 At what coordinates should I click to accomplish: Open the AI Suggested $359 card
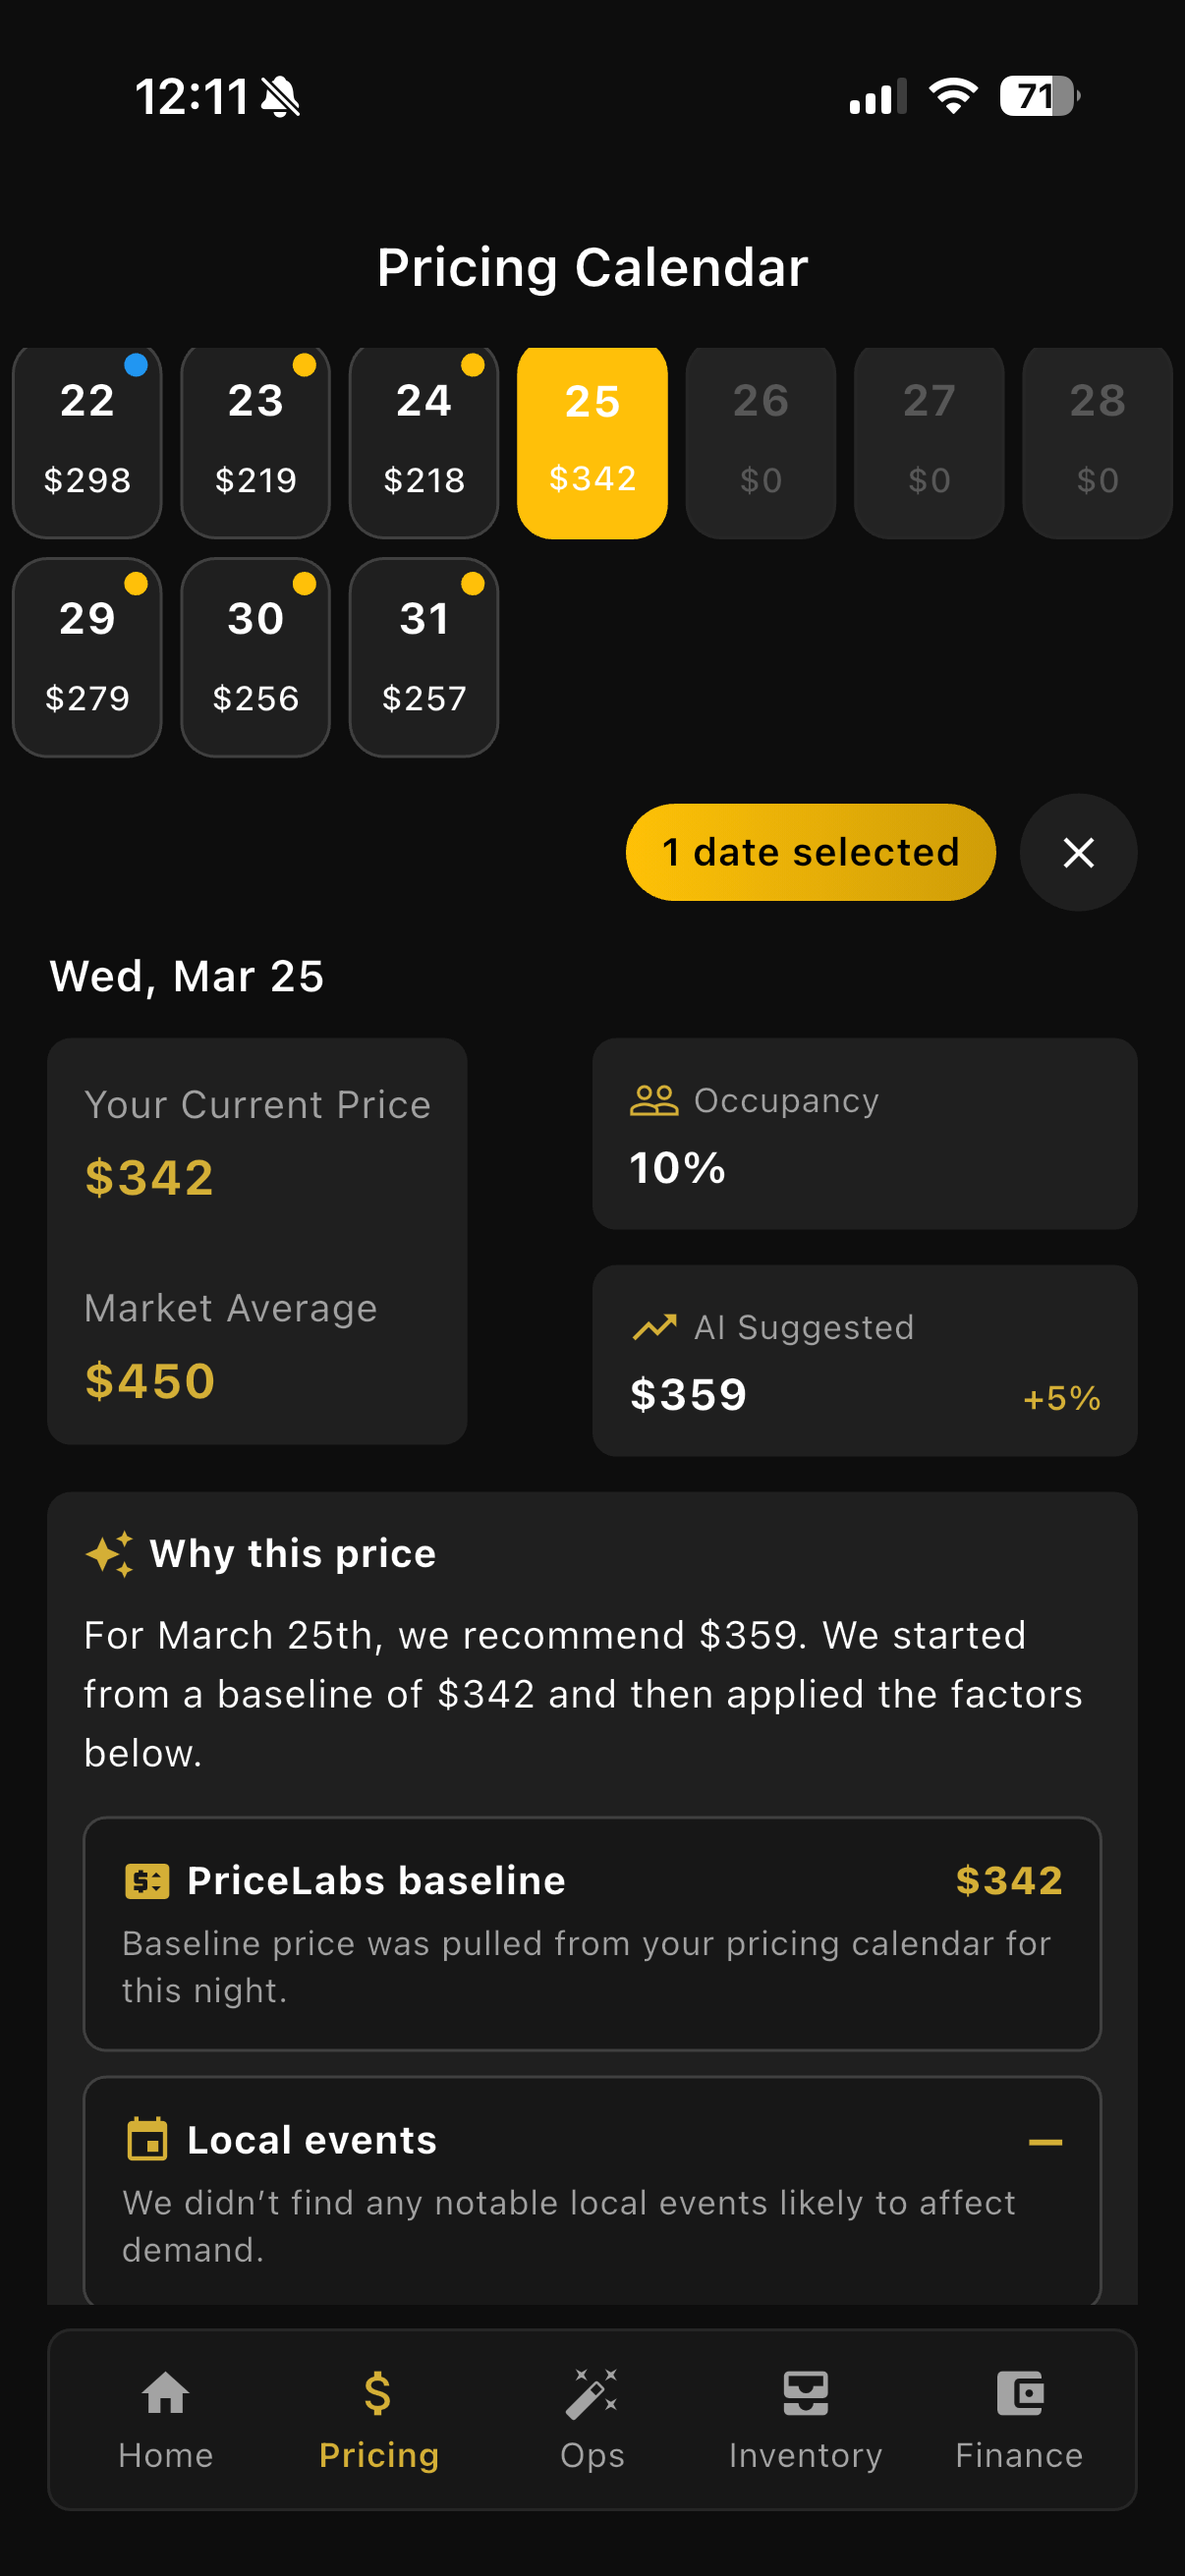[x=864, y=1360]
